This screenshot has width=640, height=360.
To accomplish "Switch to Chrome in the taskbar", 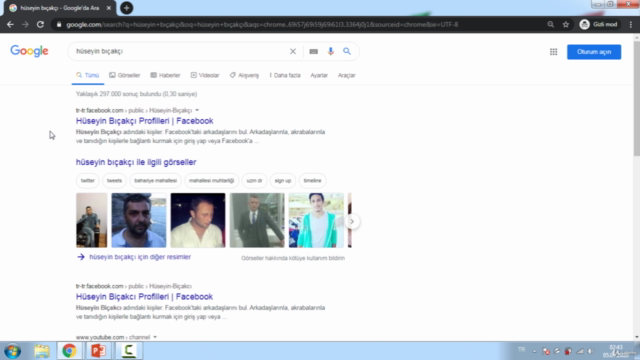I will pos(69,351).
